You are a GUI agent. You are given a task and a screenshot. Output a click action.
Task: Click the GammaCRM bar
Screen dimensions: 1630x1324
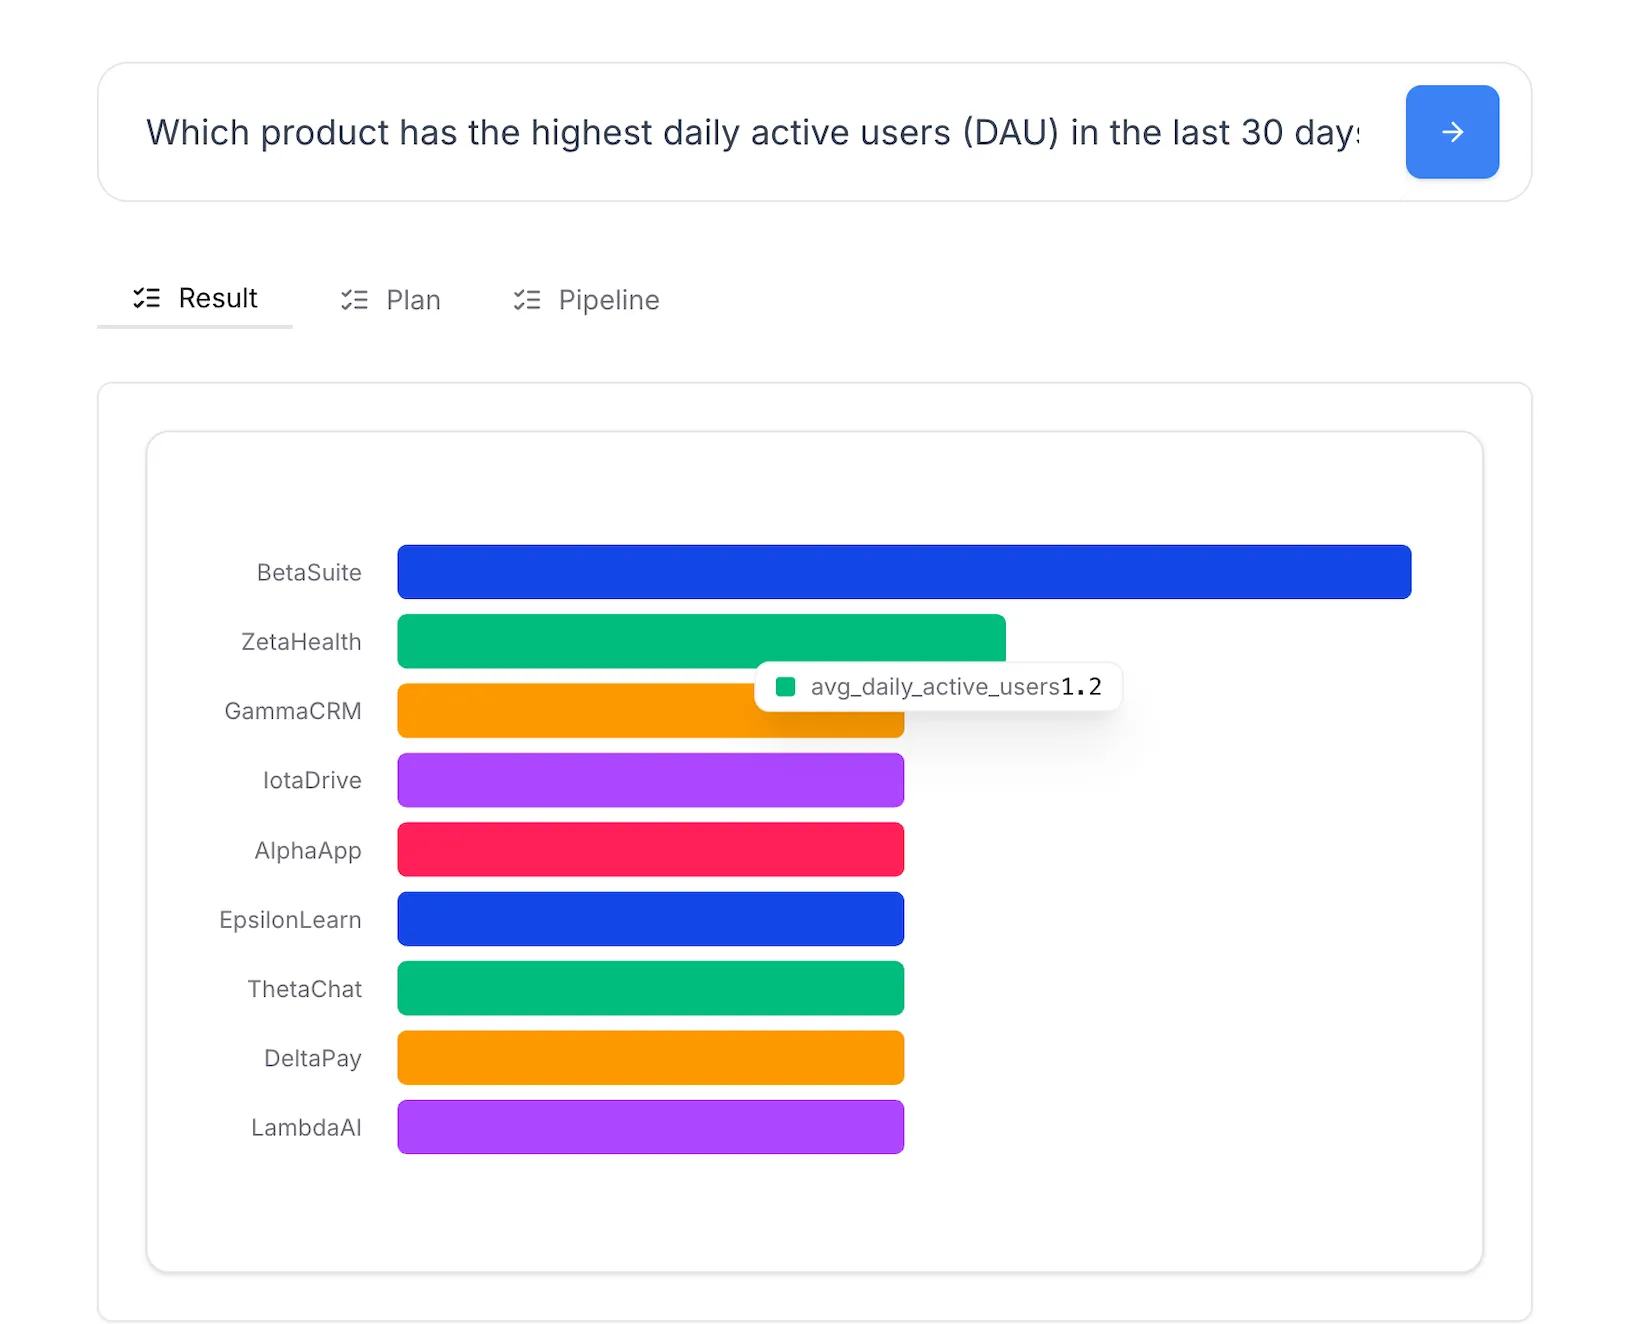coord(600,710)
